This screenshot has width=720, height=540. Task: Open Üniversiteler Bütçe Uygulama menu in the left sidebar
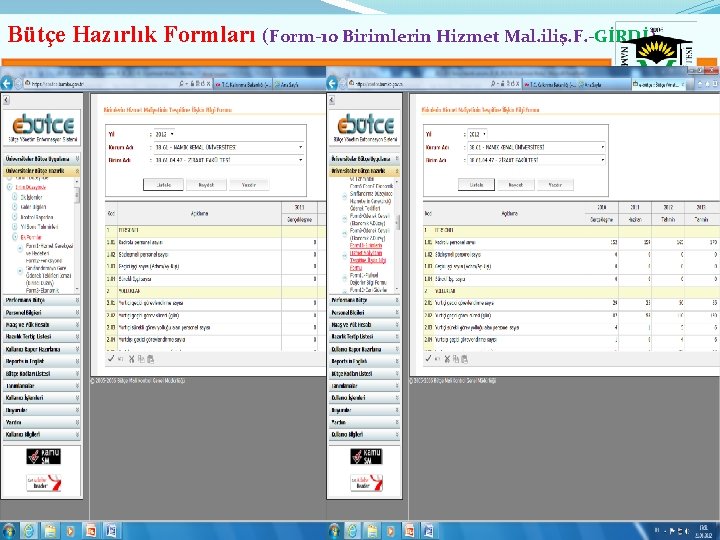click(x=42, y=159)
